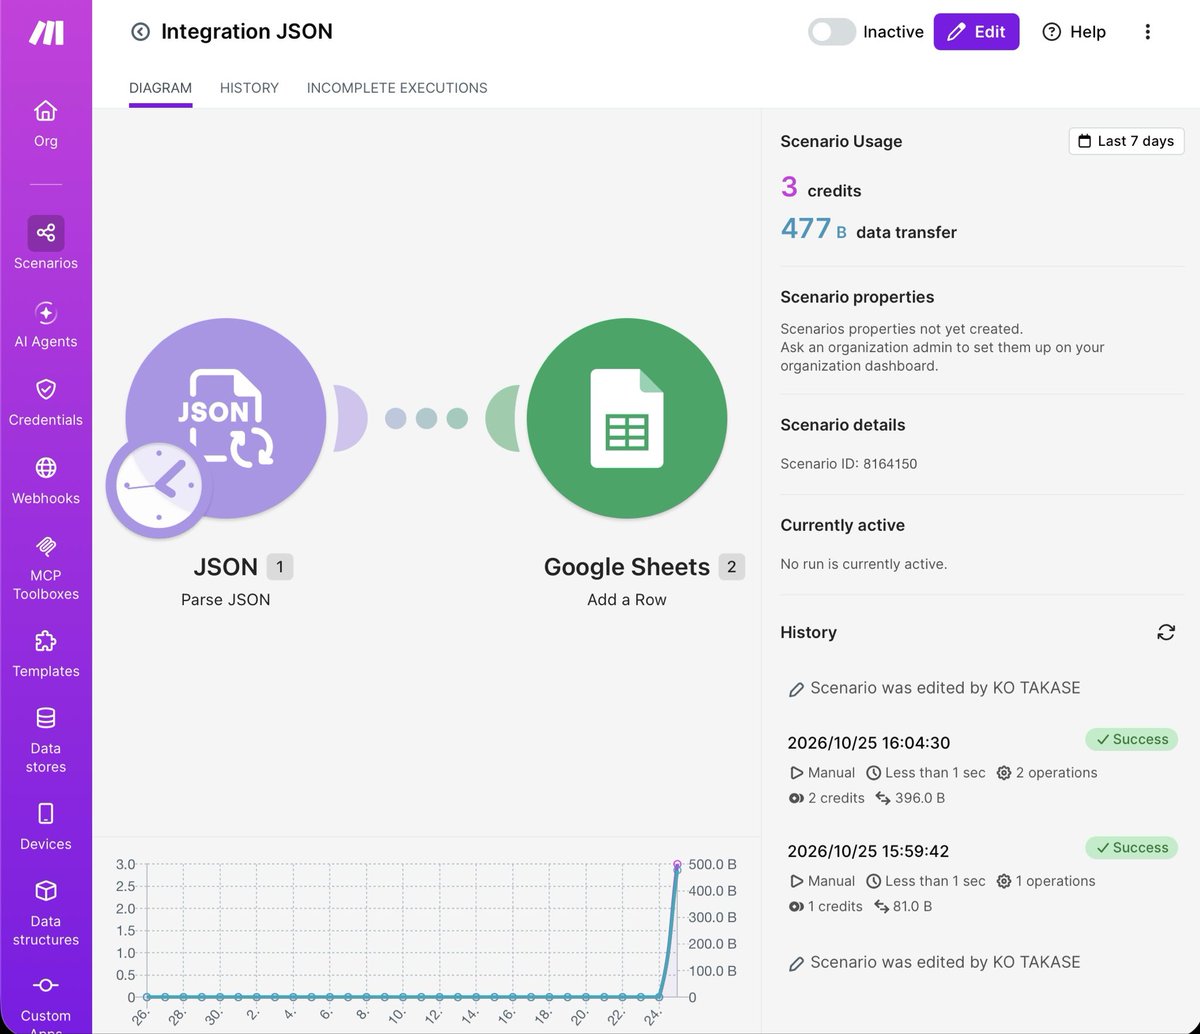This screenshot has width=1200, height=1034.
Task: Go back using the arrow beside Integration JSON
Action: click(x=140, y=32)
